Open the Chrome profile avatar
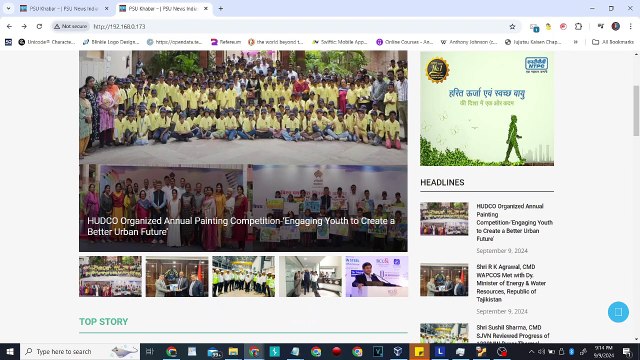640x360 pixels. pyautogui.click(x=616, y=27)
